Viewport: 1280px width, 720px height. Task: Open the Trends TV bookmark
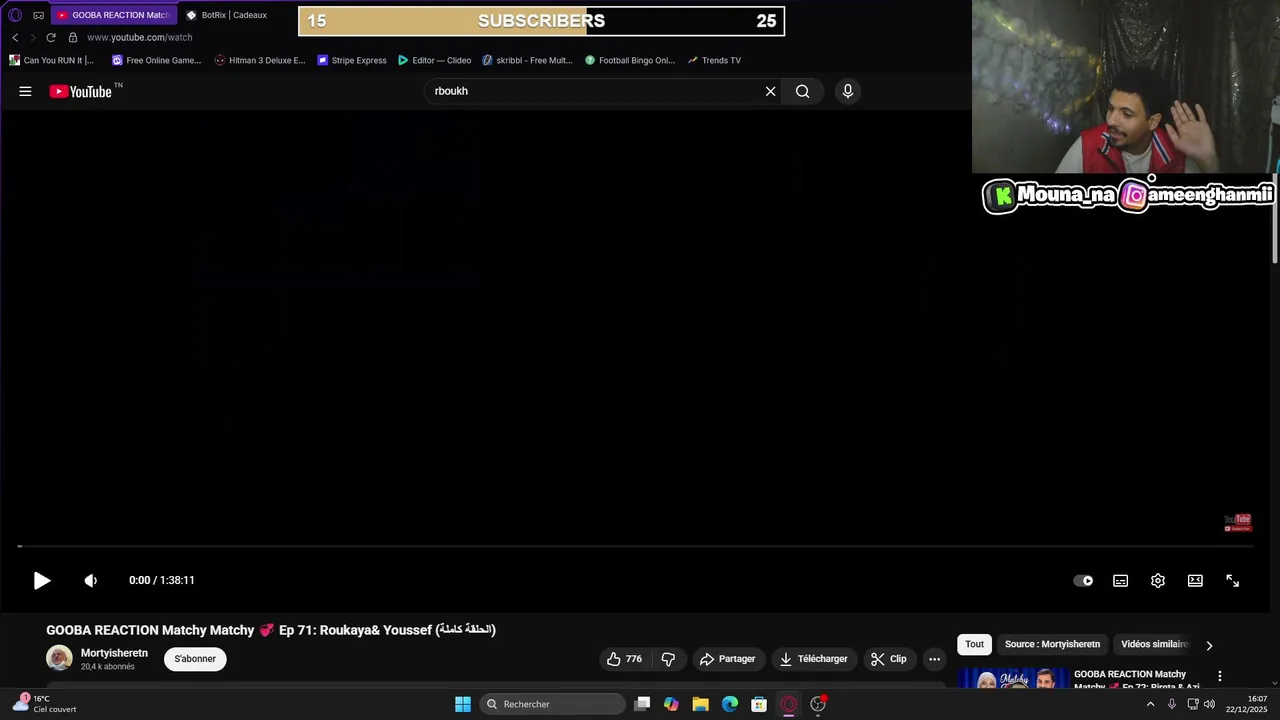(x=714, y=60)
